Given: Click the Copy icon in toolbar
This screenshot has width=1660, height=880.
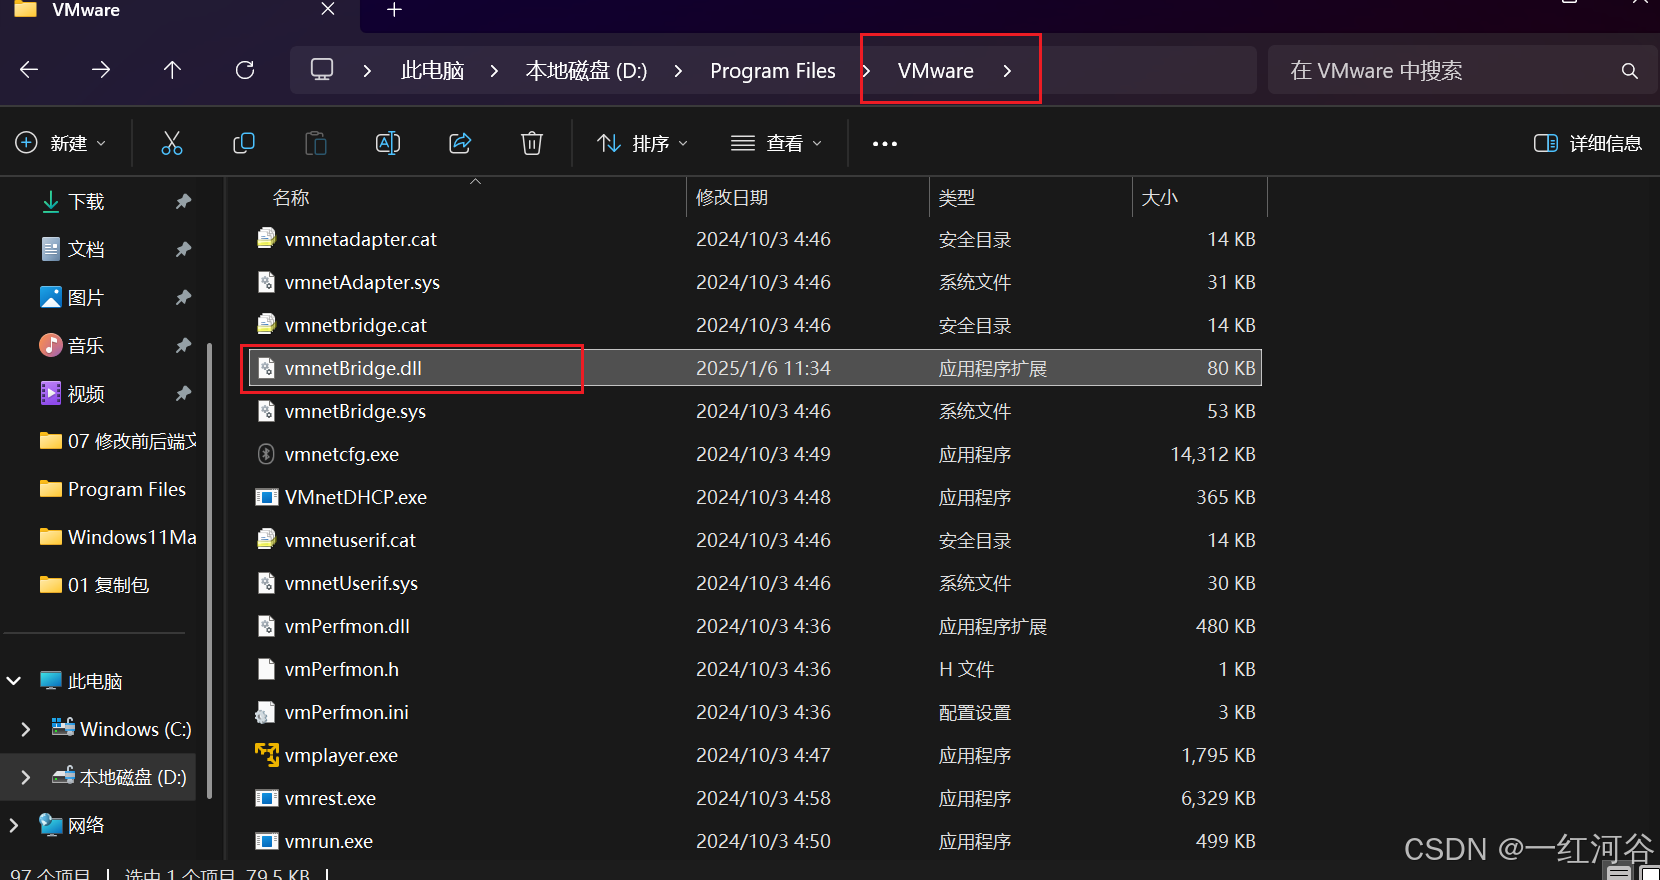Looking at the screenshot, I should (244, 143).
